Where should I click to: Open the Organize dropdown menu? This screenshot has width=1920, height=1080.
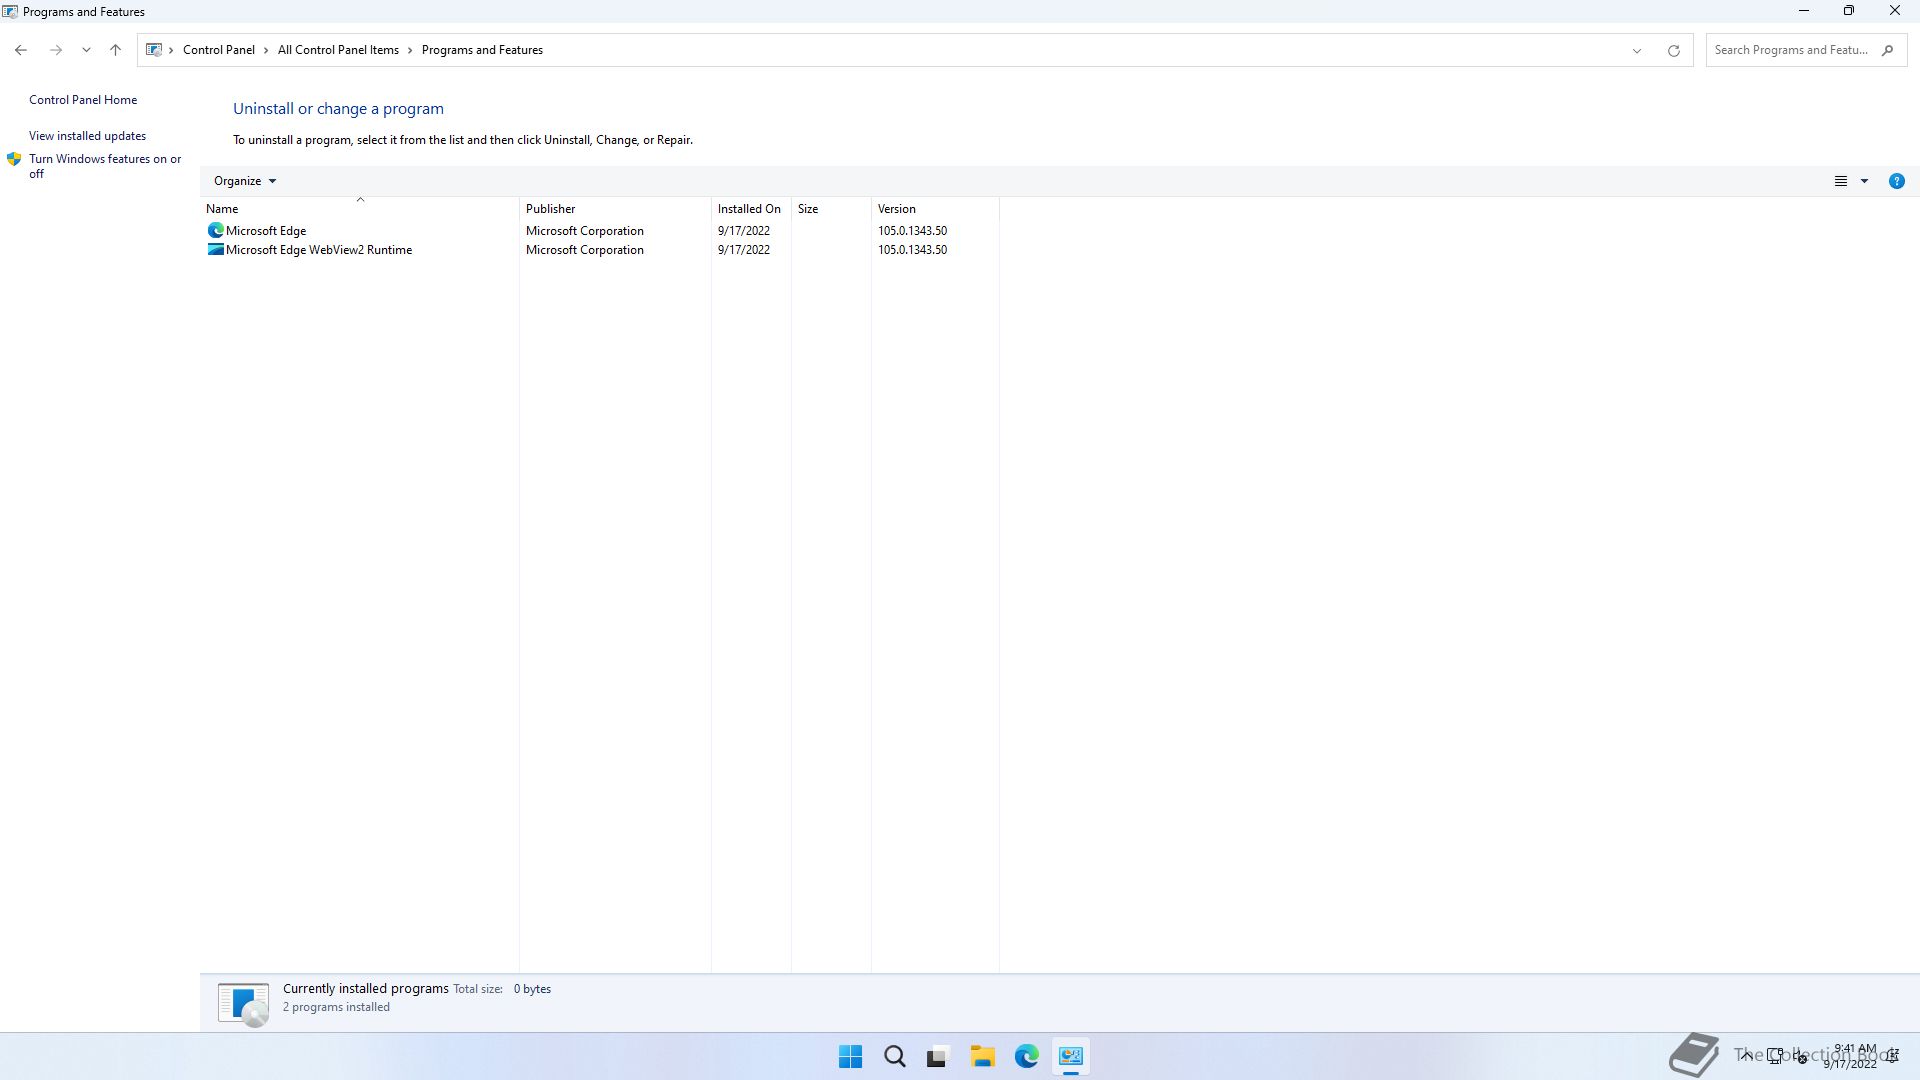tap(245, 181)
